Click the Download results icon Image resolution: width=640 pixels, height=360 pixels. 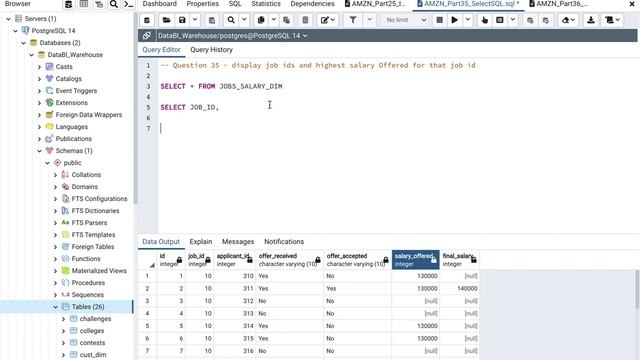pos(591,20)
